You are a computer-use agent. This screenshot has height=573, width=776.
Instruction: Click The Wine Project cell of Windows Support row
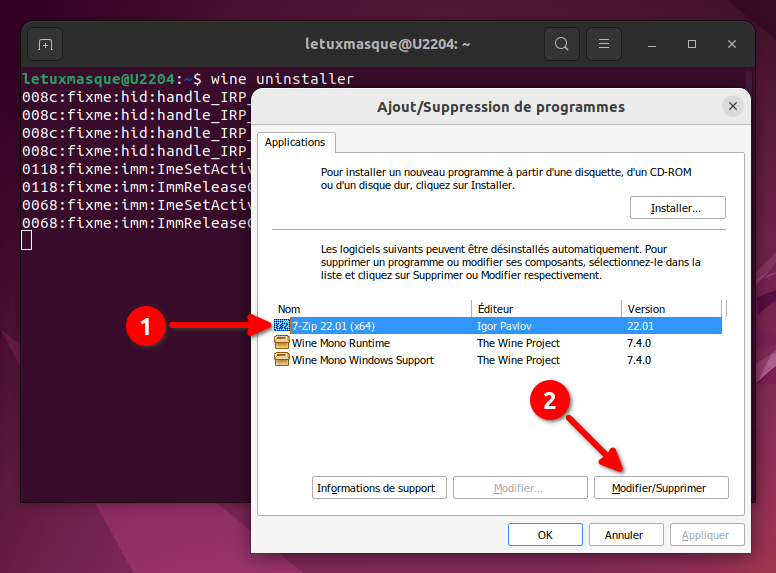518,360
